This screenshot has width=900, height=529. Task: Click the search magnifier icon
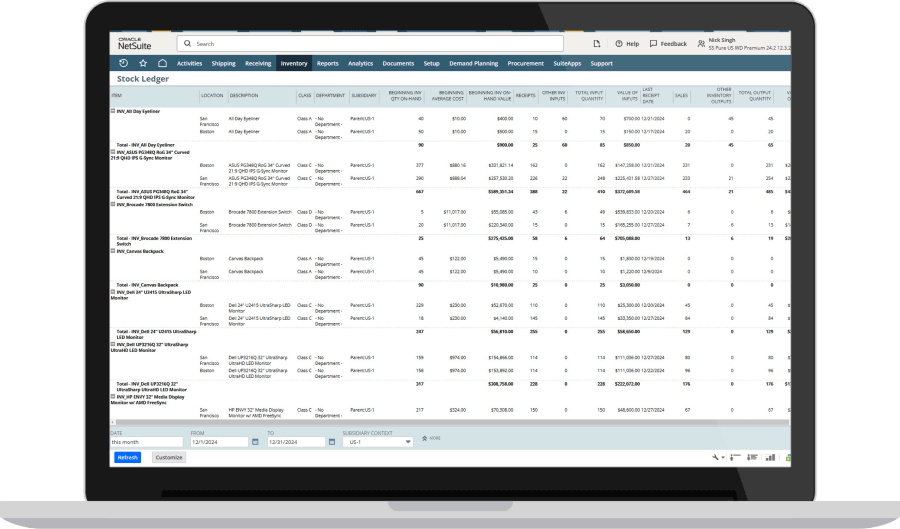188,44
